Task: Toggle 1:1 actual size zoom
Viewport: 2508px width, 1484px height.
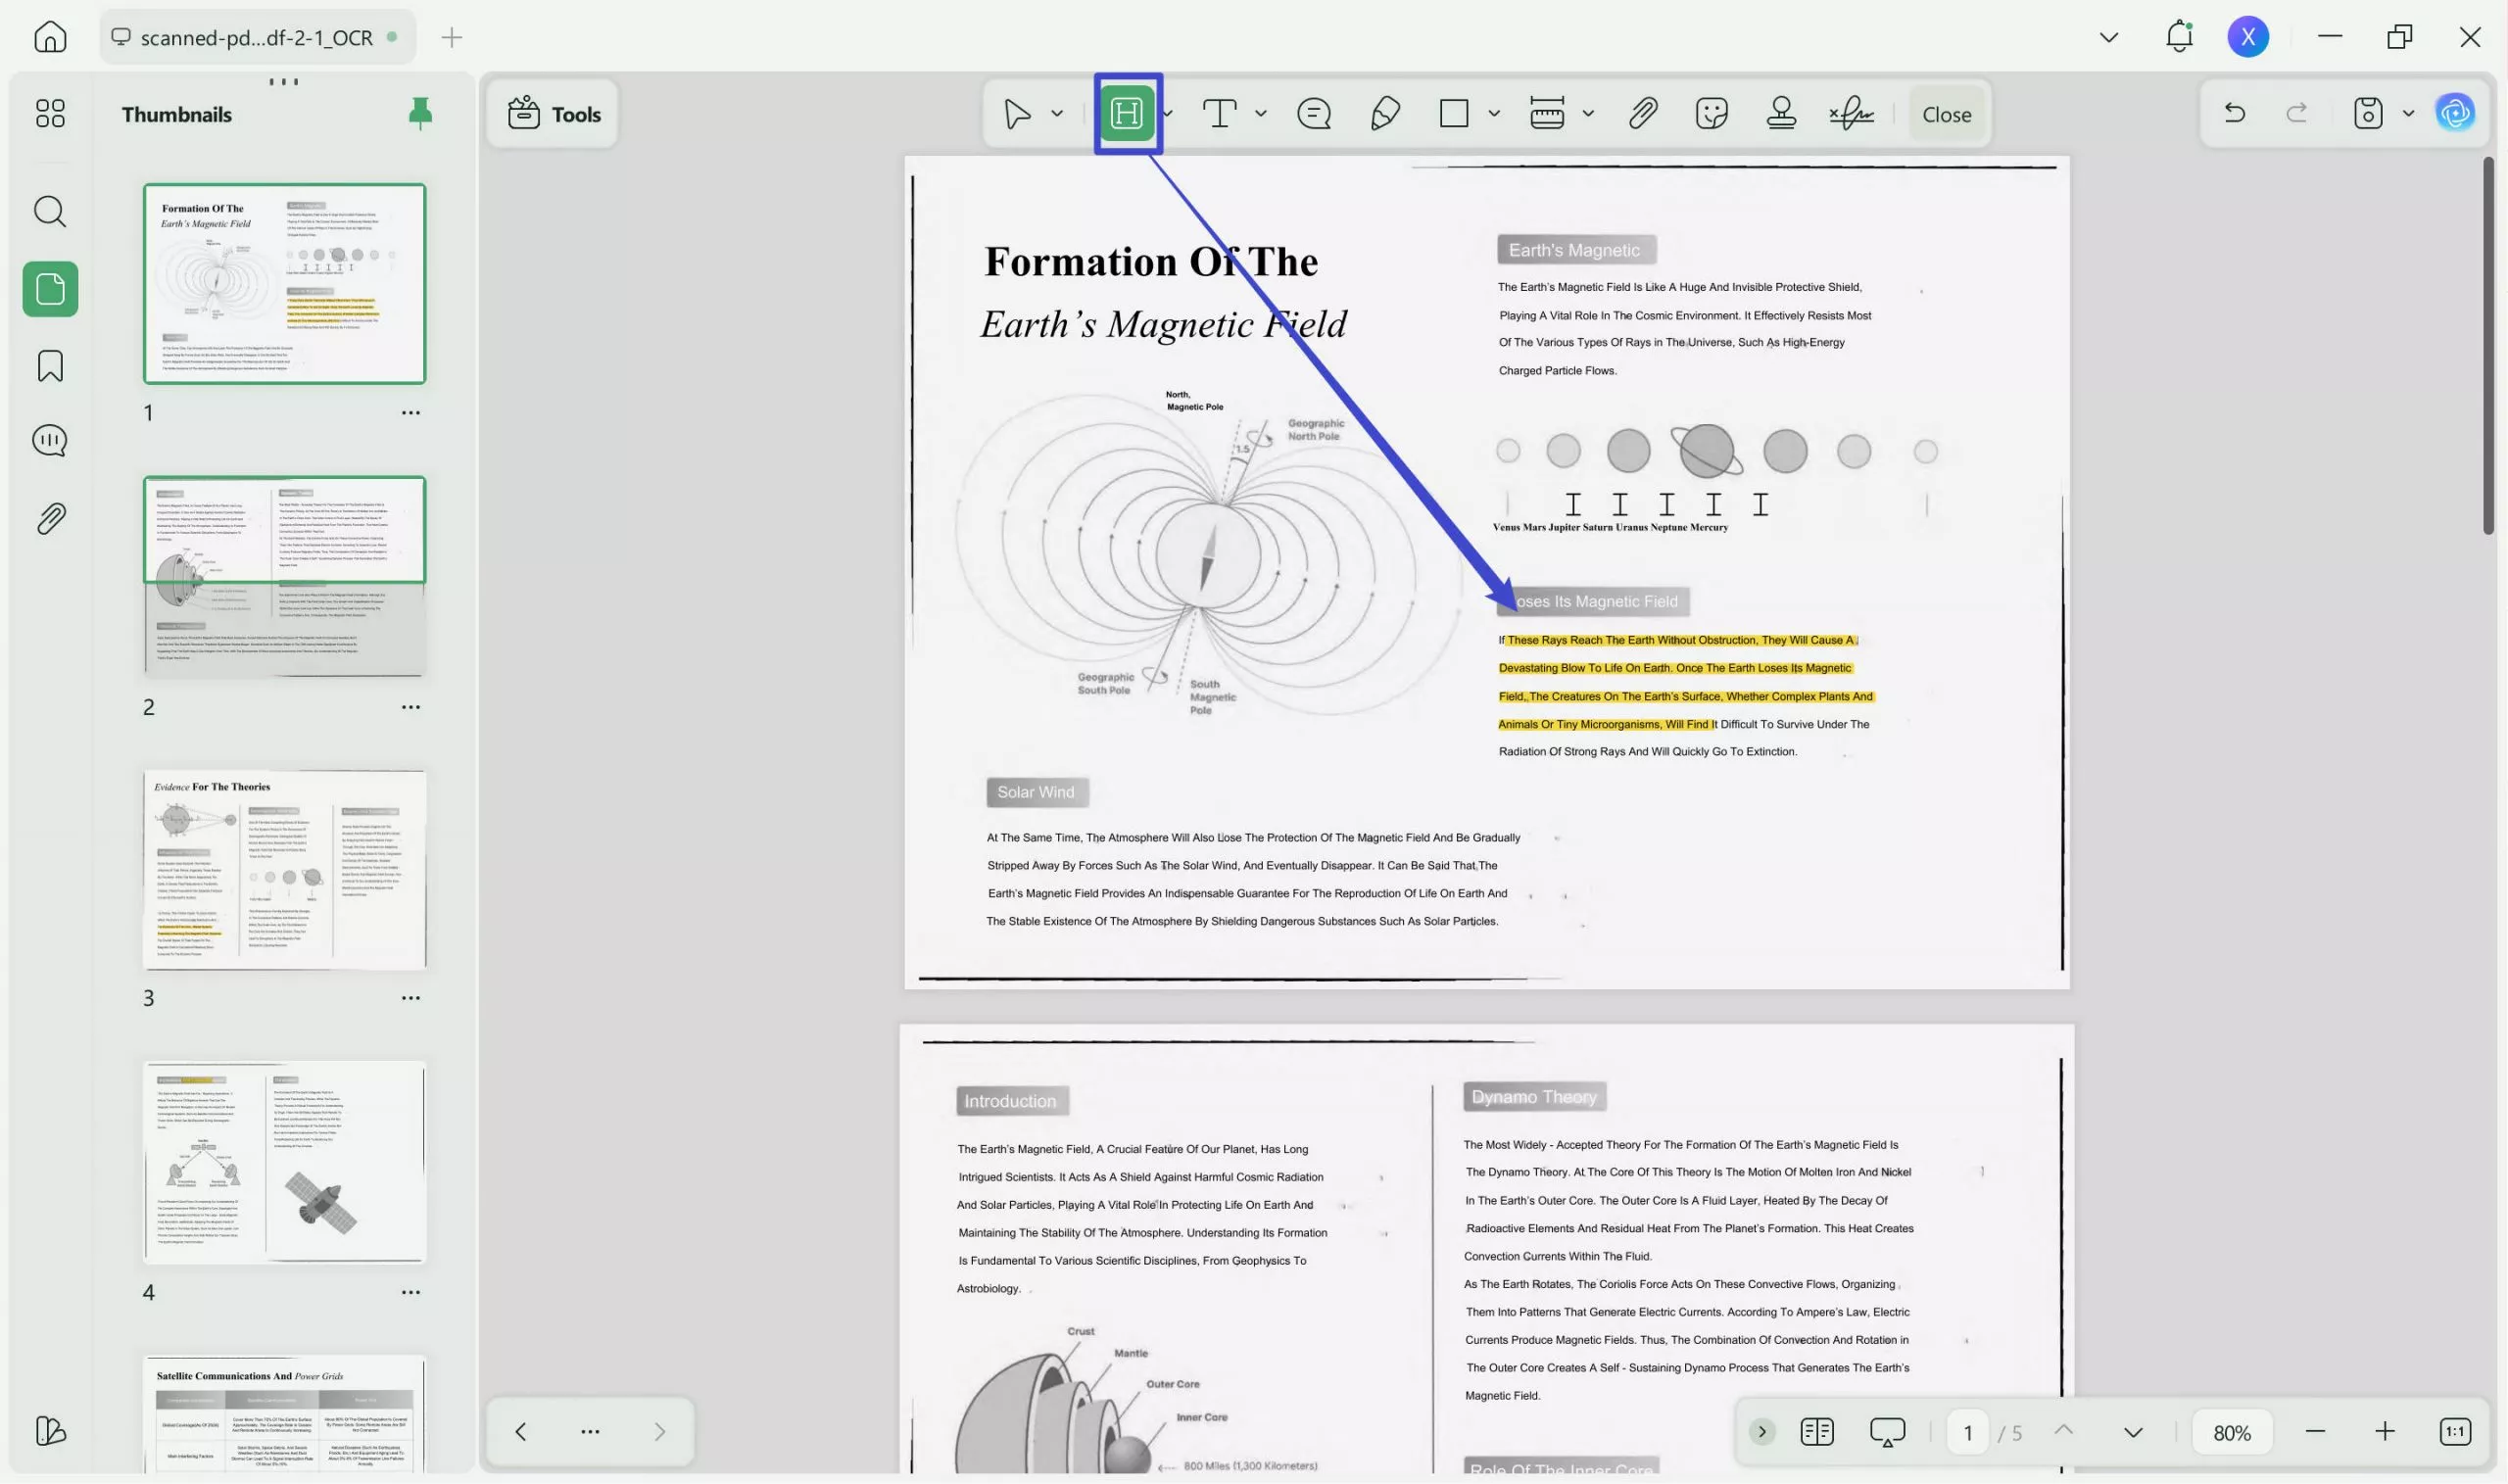Action: [2455, 1431]
